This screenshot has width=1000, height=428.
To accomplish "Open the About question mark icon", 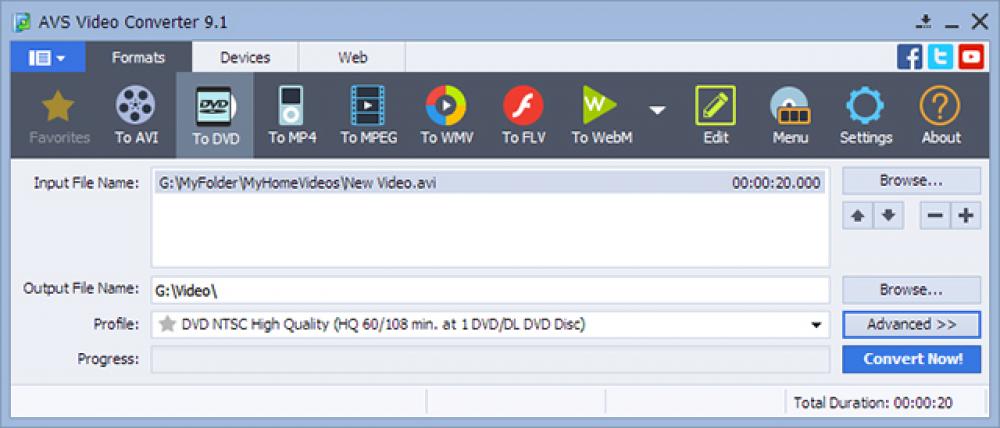I will click(x=941, y=115).
